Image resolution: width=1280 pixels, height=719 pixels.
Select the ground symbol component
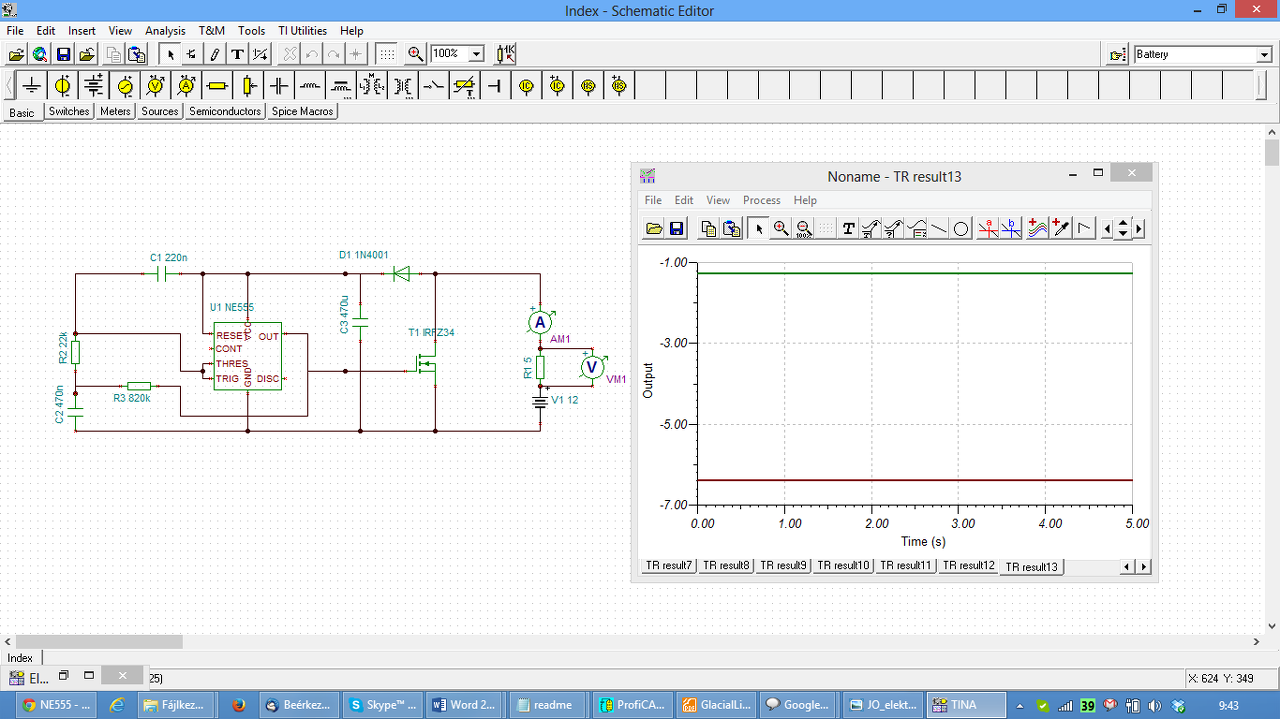pos(33,86)
